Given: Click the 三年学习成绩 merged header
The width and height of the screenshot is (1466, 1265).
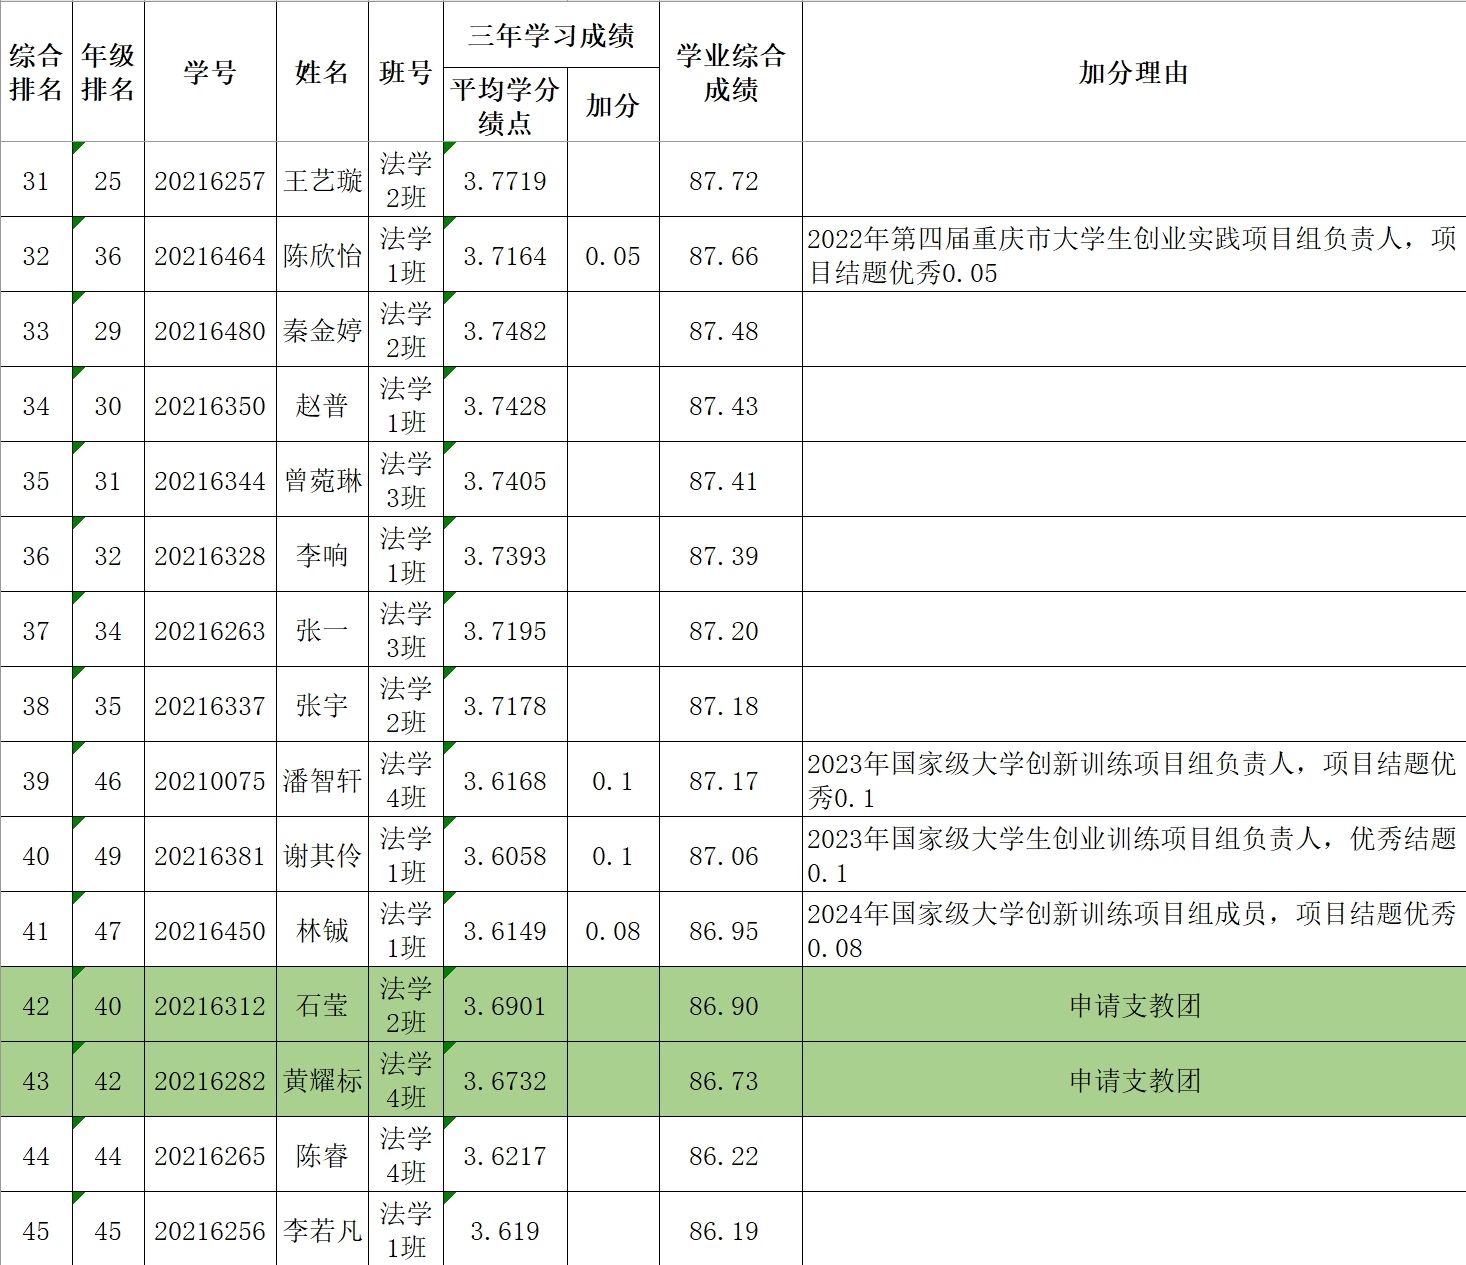Looking at the screenshot, I should (551, 36).
